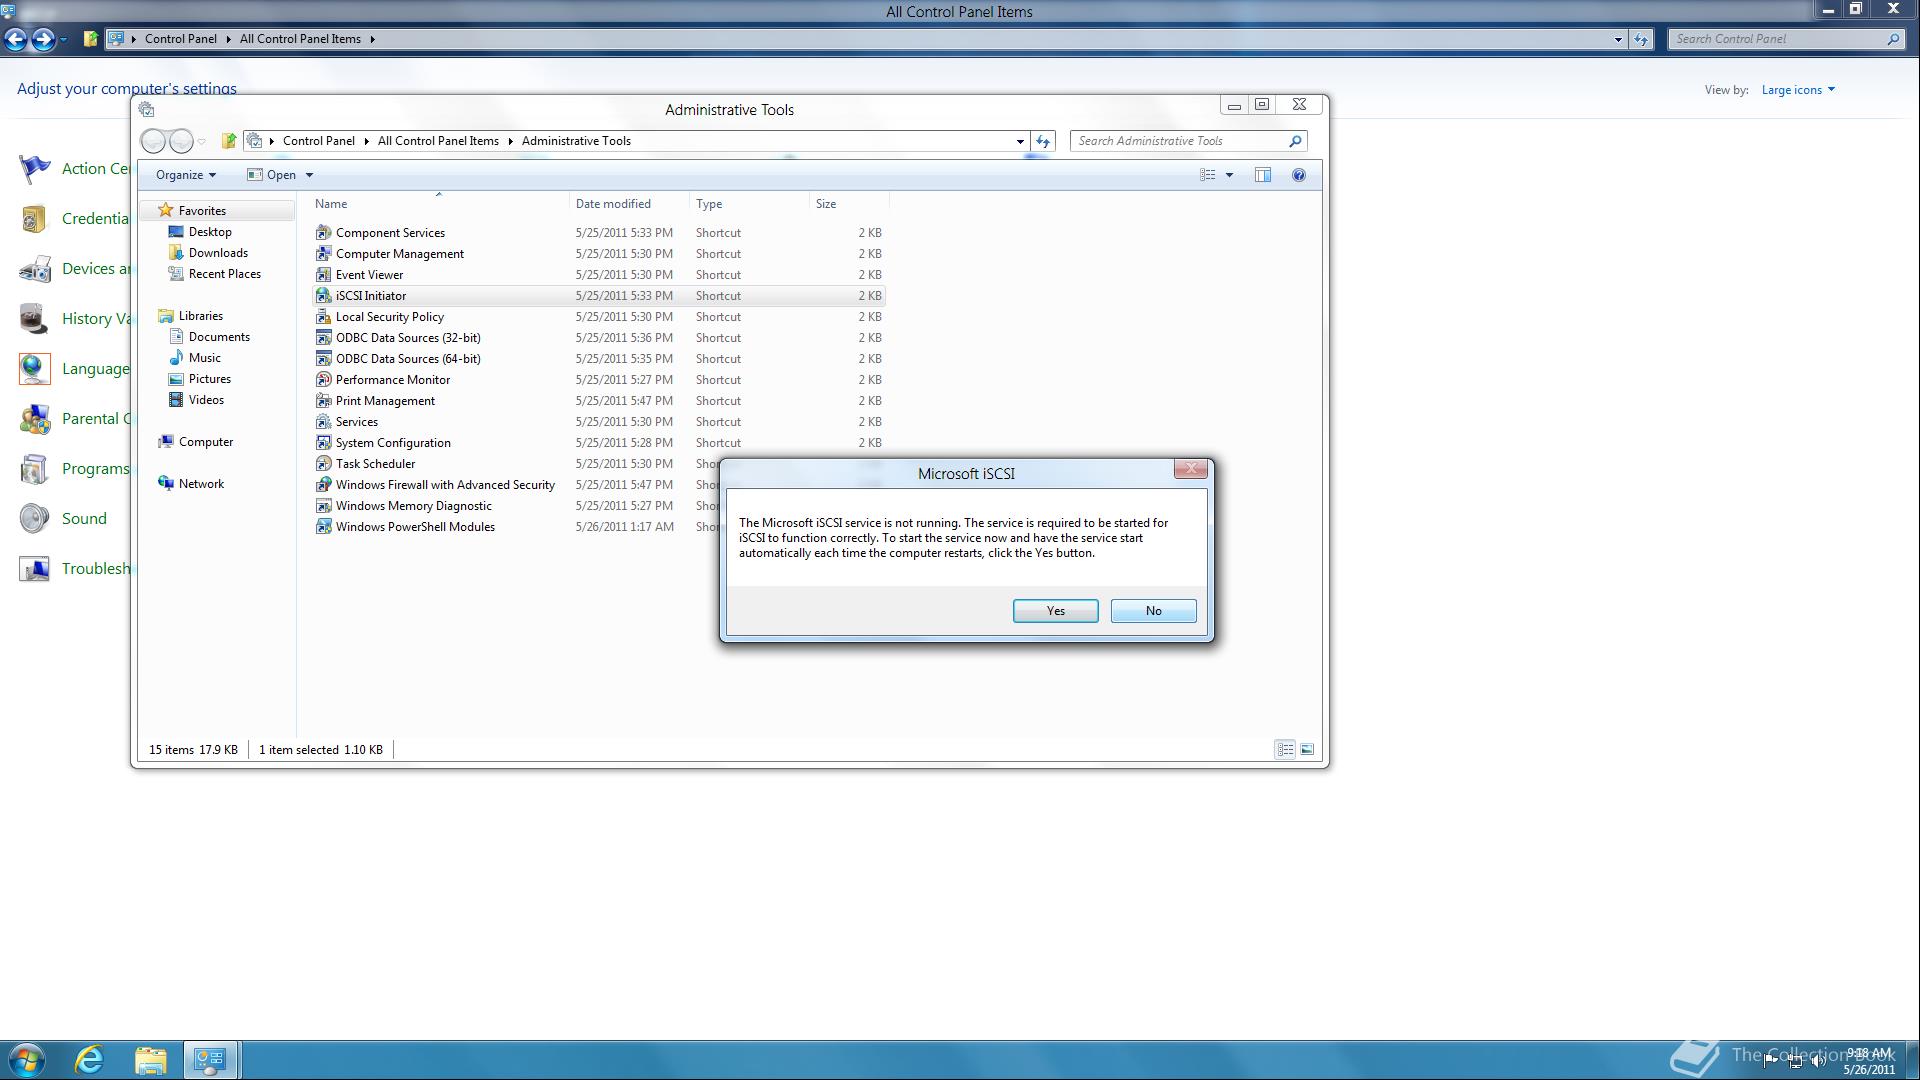1920x1080 pixels.
Task: Click the Open toolbar button
Action: [272, 175]
